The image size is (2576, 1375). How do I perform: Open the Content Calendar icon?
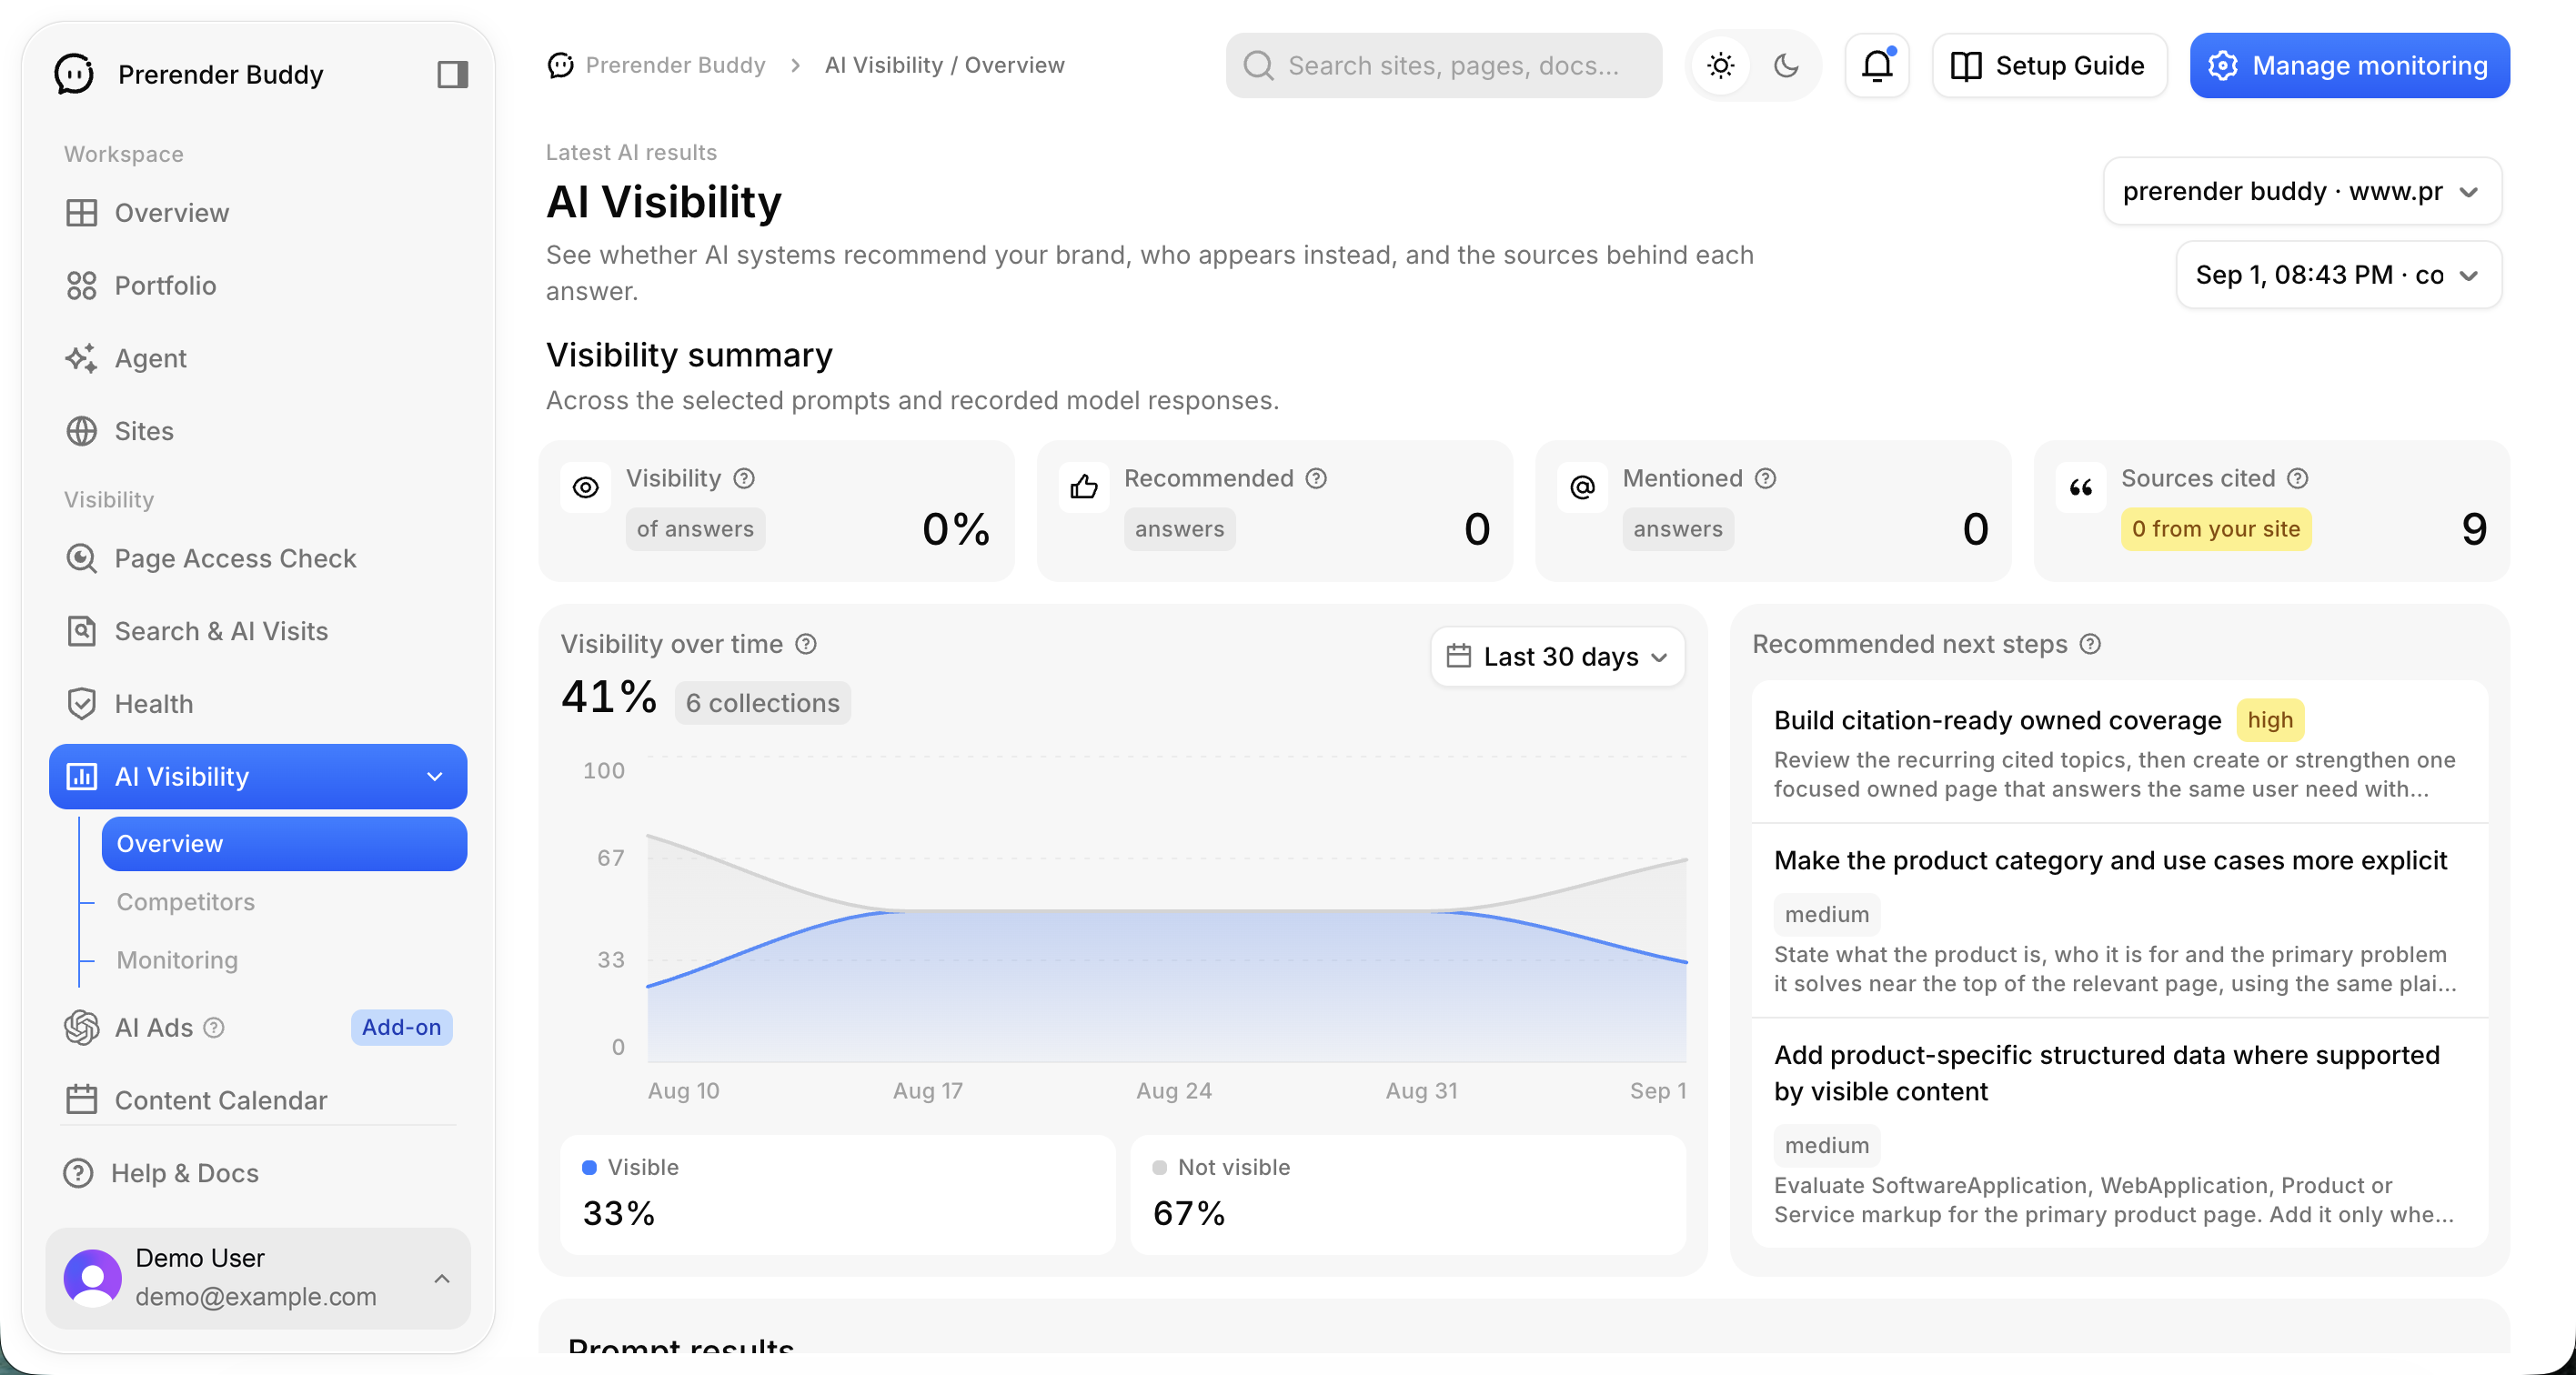81,1100
